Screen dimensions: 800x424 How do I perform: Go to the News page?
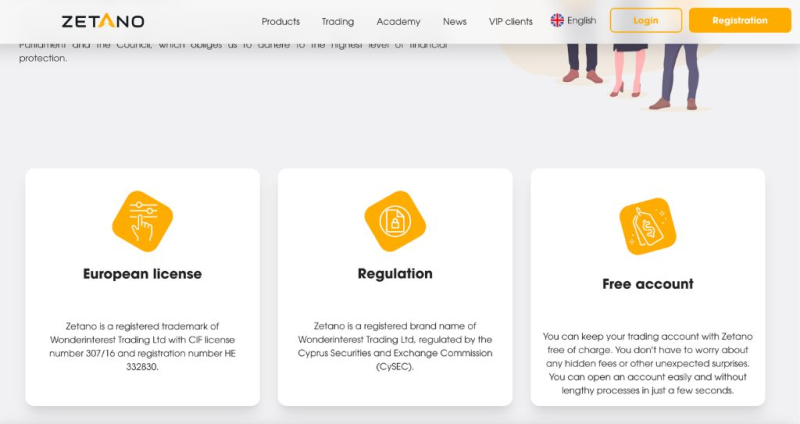(455, 21)
